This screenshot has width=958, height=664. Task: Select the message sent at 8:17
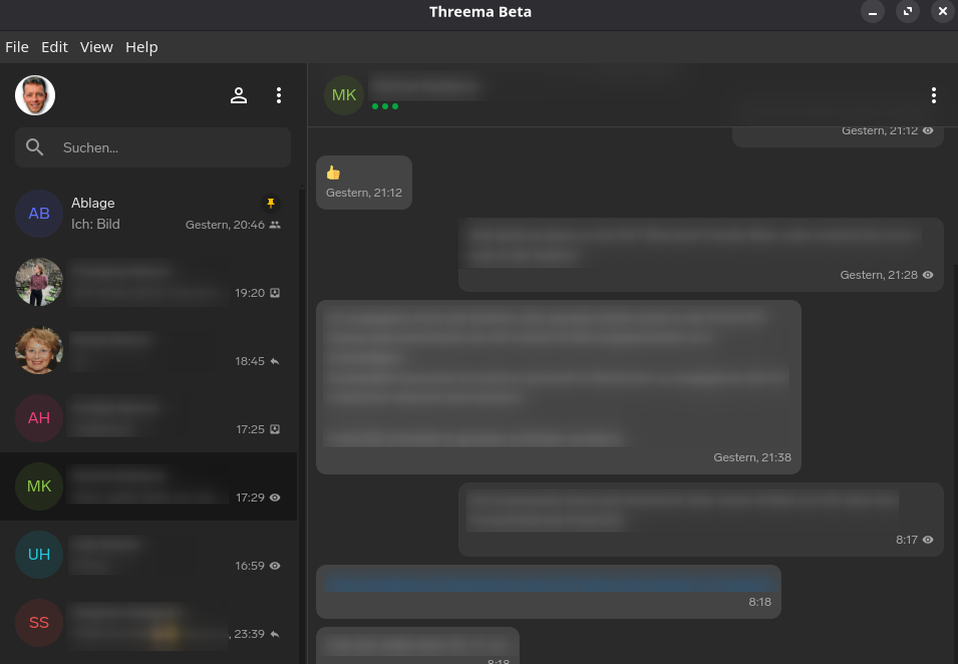(x=701, y=520)
